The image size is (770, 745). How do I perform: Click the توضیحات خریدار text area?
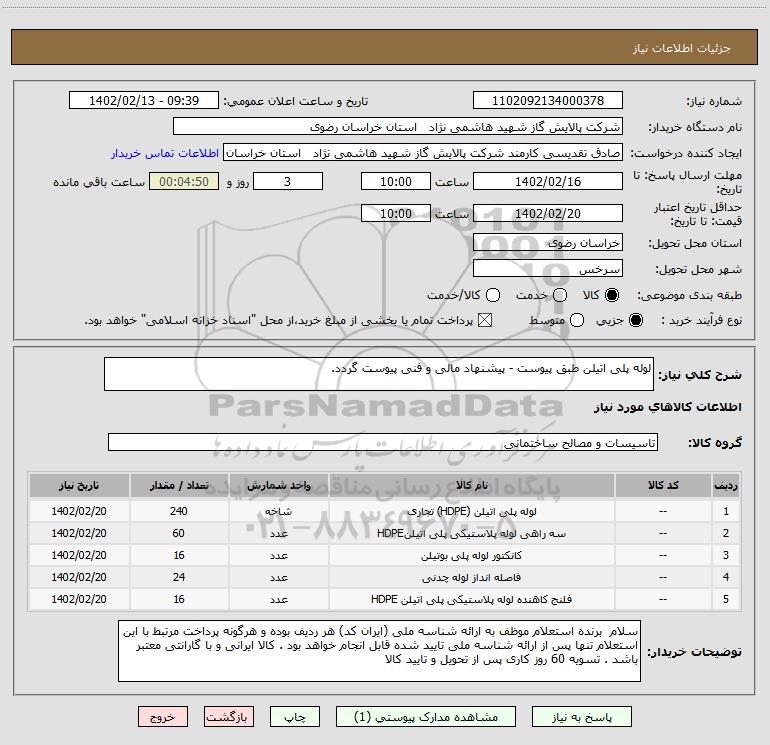(x=379, y=651)
